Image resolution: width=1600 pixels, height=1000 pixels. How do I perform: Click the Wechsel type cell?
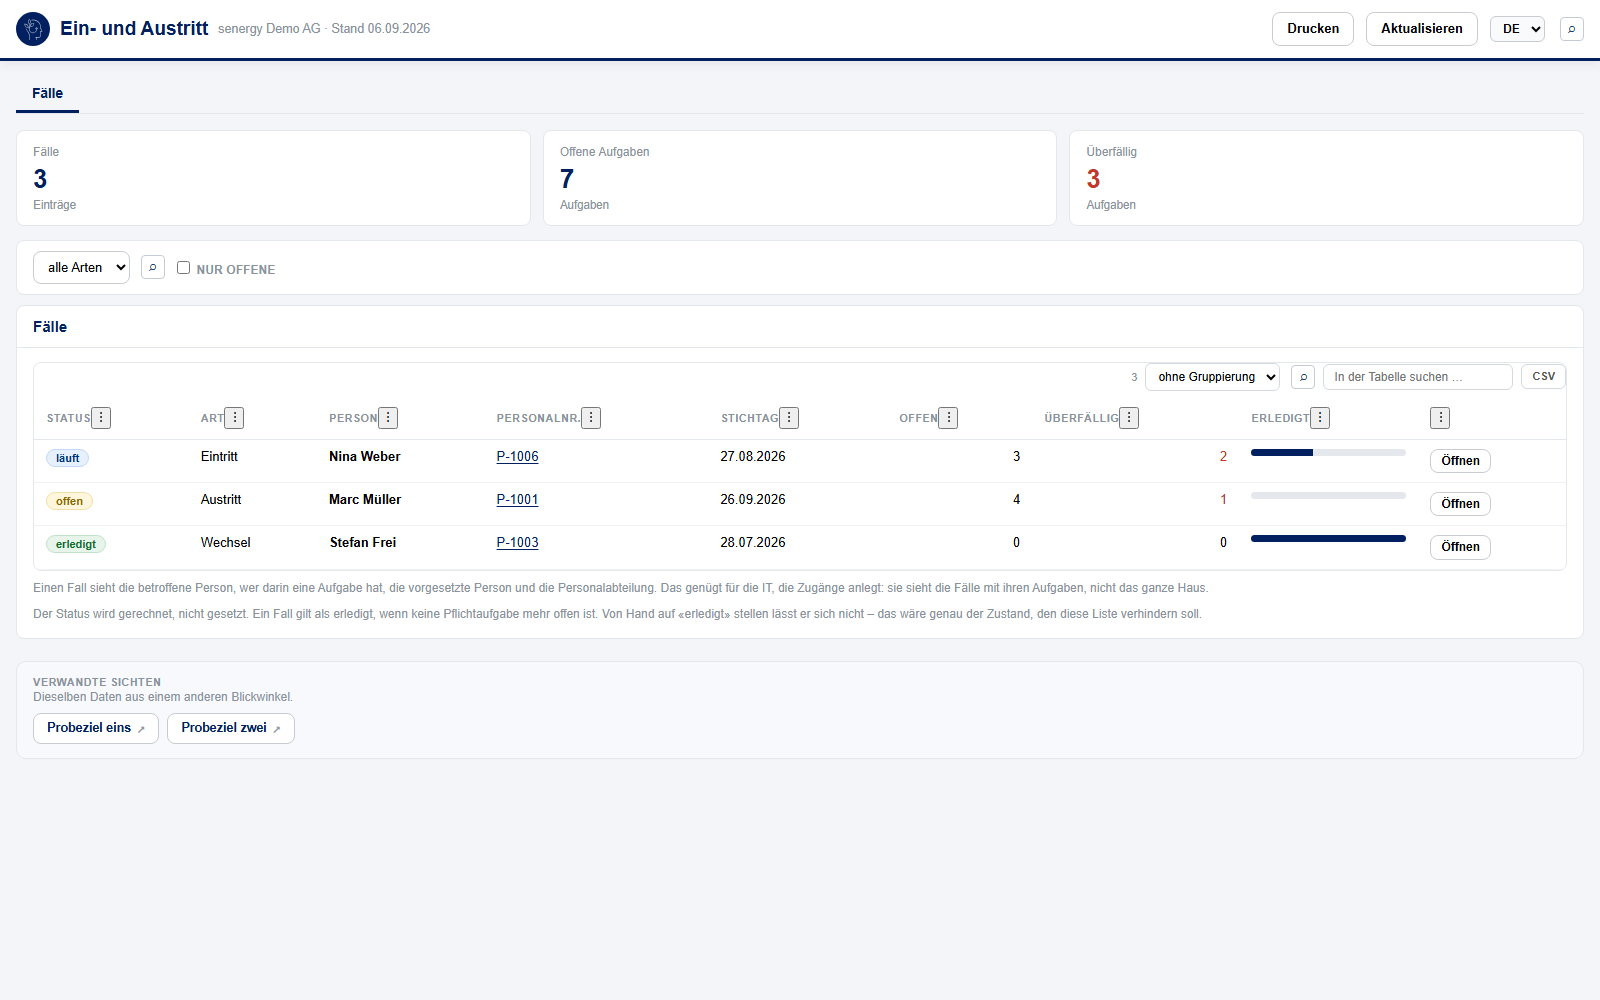[226, 543]
